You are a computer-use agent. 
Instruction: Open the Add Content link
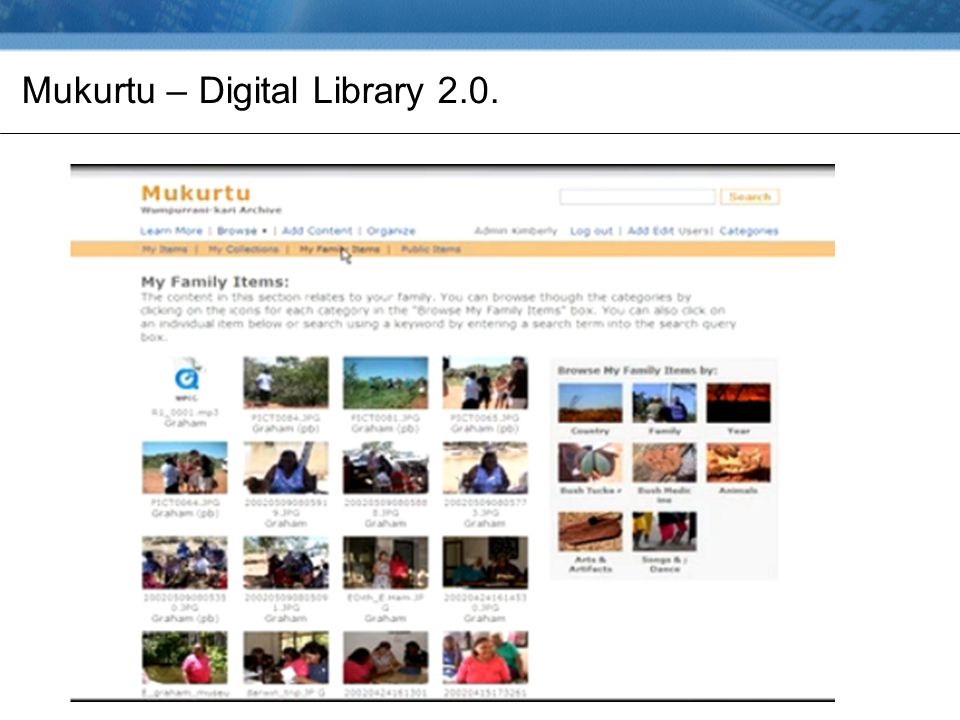click(x=317, y=231)
